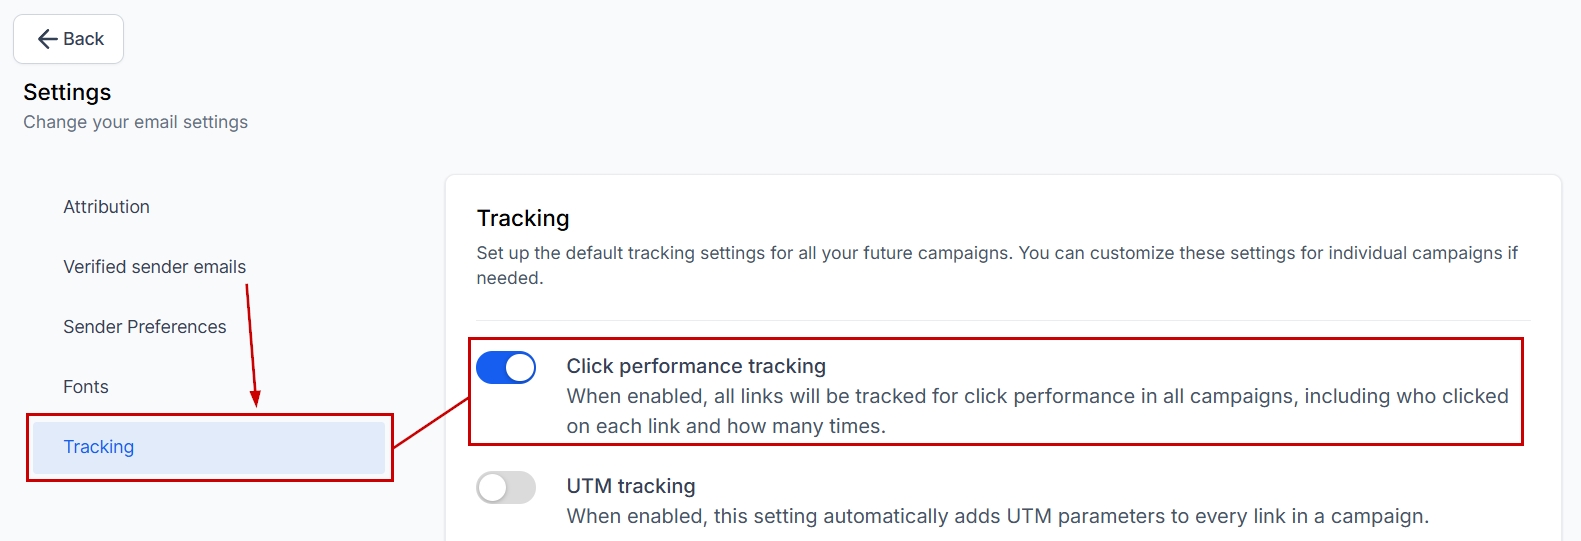Click the 'UTM tracking' label text
The width and height of the screenshot is (1581, 541).
tap(631, 486)
